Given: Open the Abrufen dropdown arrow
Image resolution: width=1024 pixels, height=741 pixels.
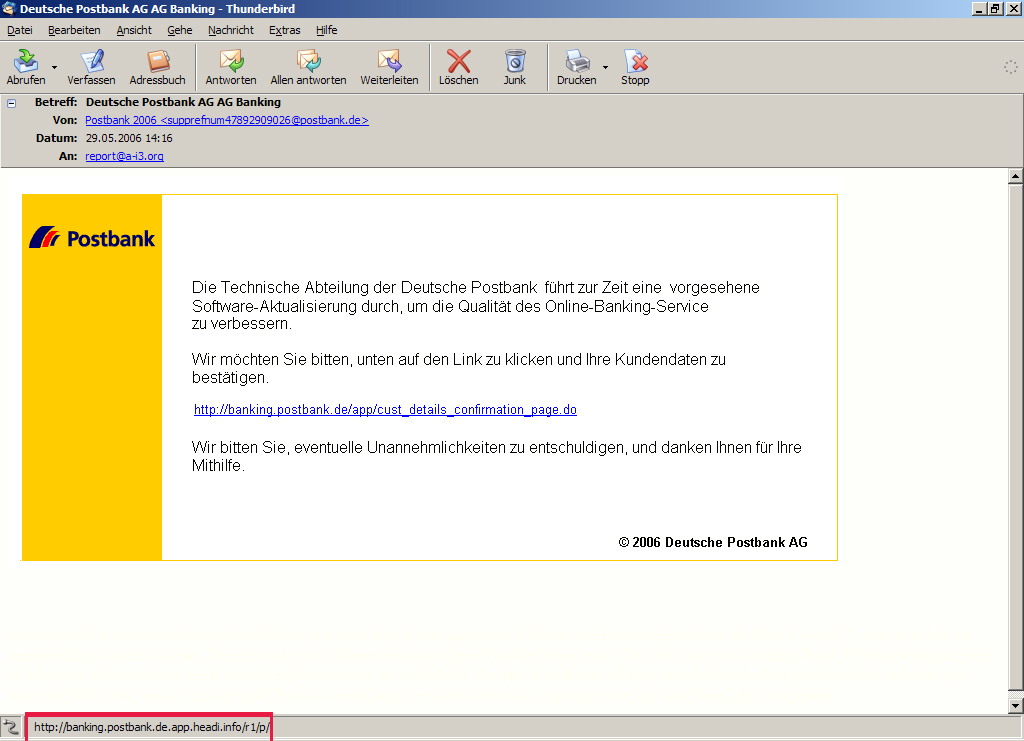Looking at the screenshot, I should 54,67.
